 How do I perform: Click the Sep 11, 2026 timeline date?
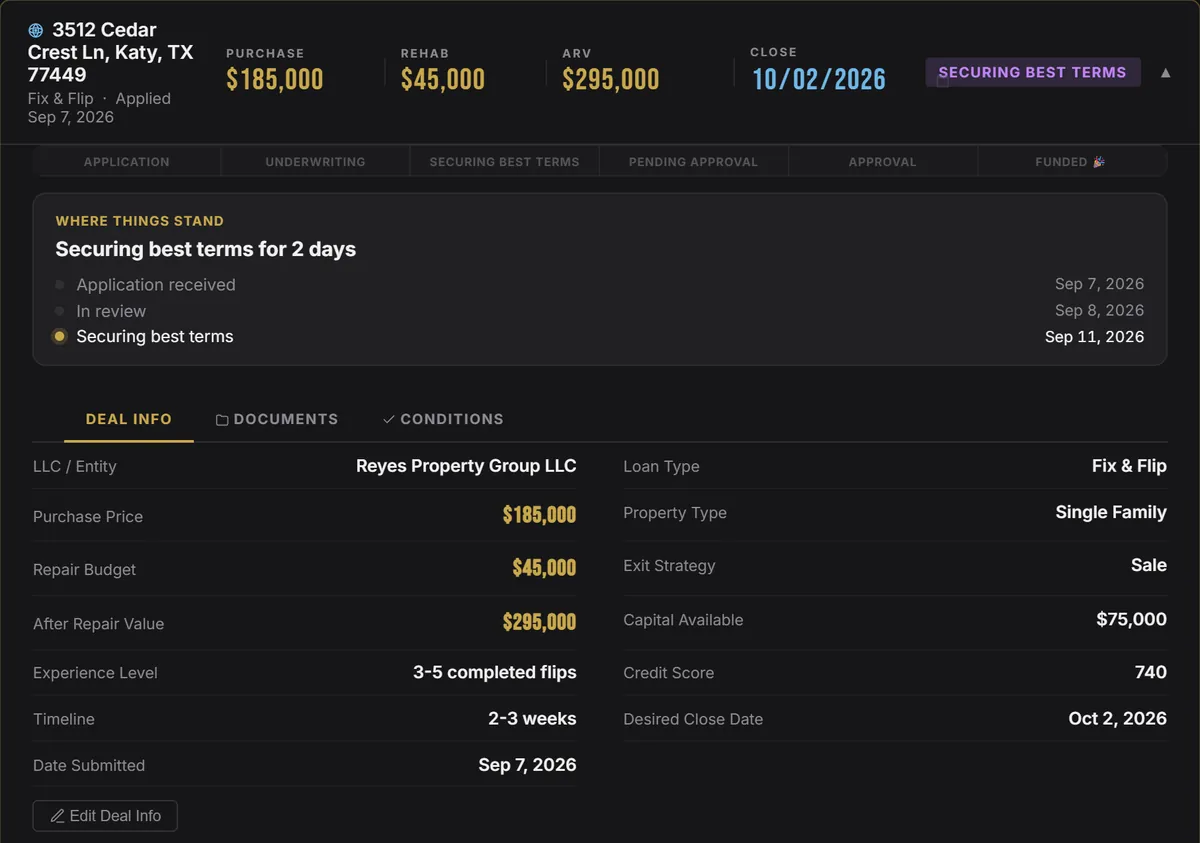tap(1094, 337)
